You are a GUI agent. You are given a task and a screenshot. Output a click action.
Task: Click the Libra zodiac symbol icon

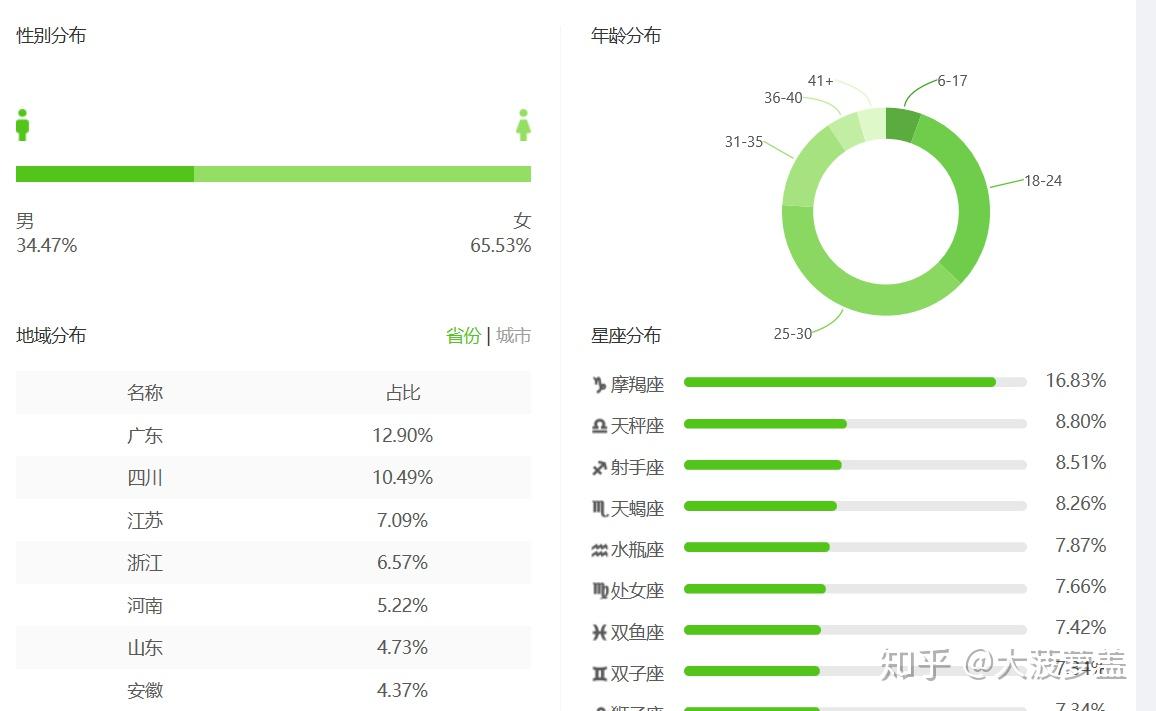click(x=599, y=426)
